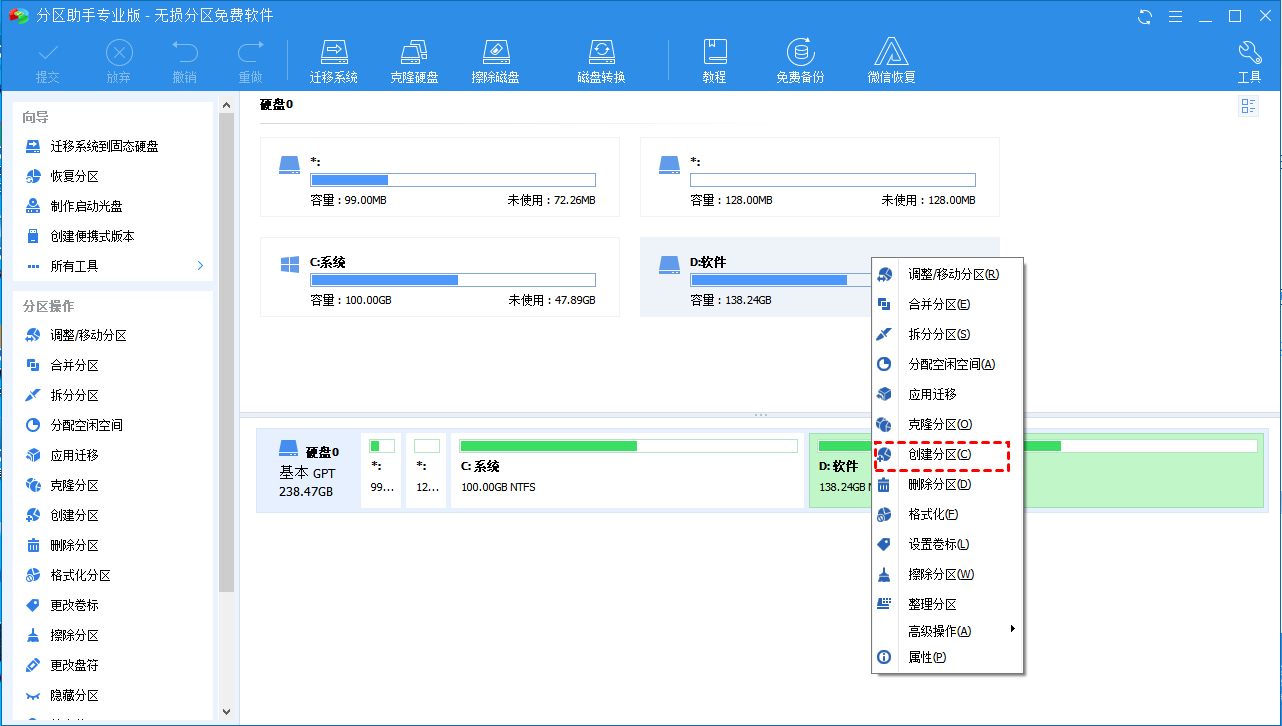Screen dimensions: 1282x726
Task: Click C:系统 usage bar in card
Action: (x=453, y=280)
